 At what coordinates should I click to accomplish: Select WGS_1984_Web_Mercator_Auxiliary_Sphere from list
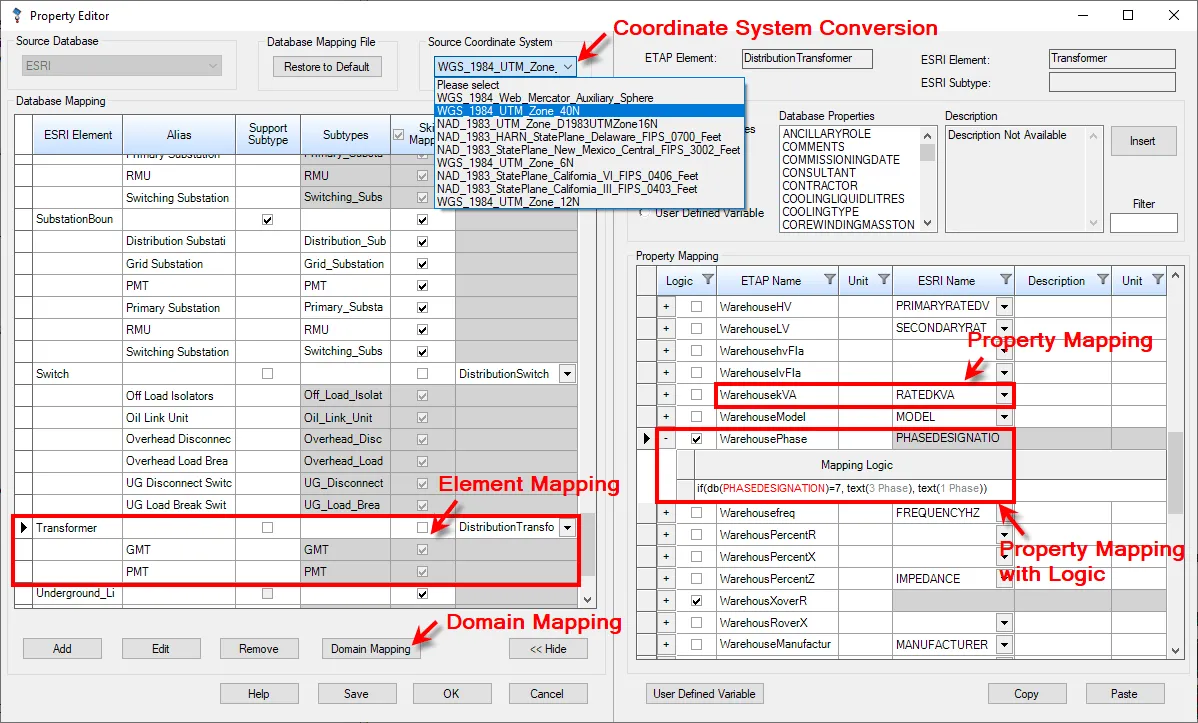coord(545,98)
